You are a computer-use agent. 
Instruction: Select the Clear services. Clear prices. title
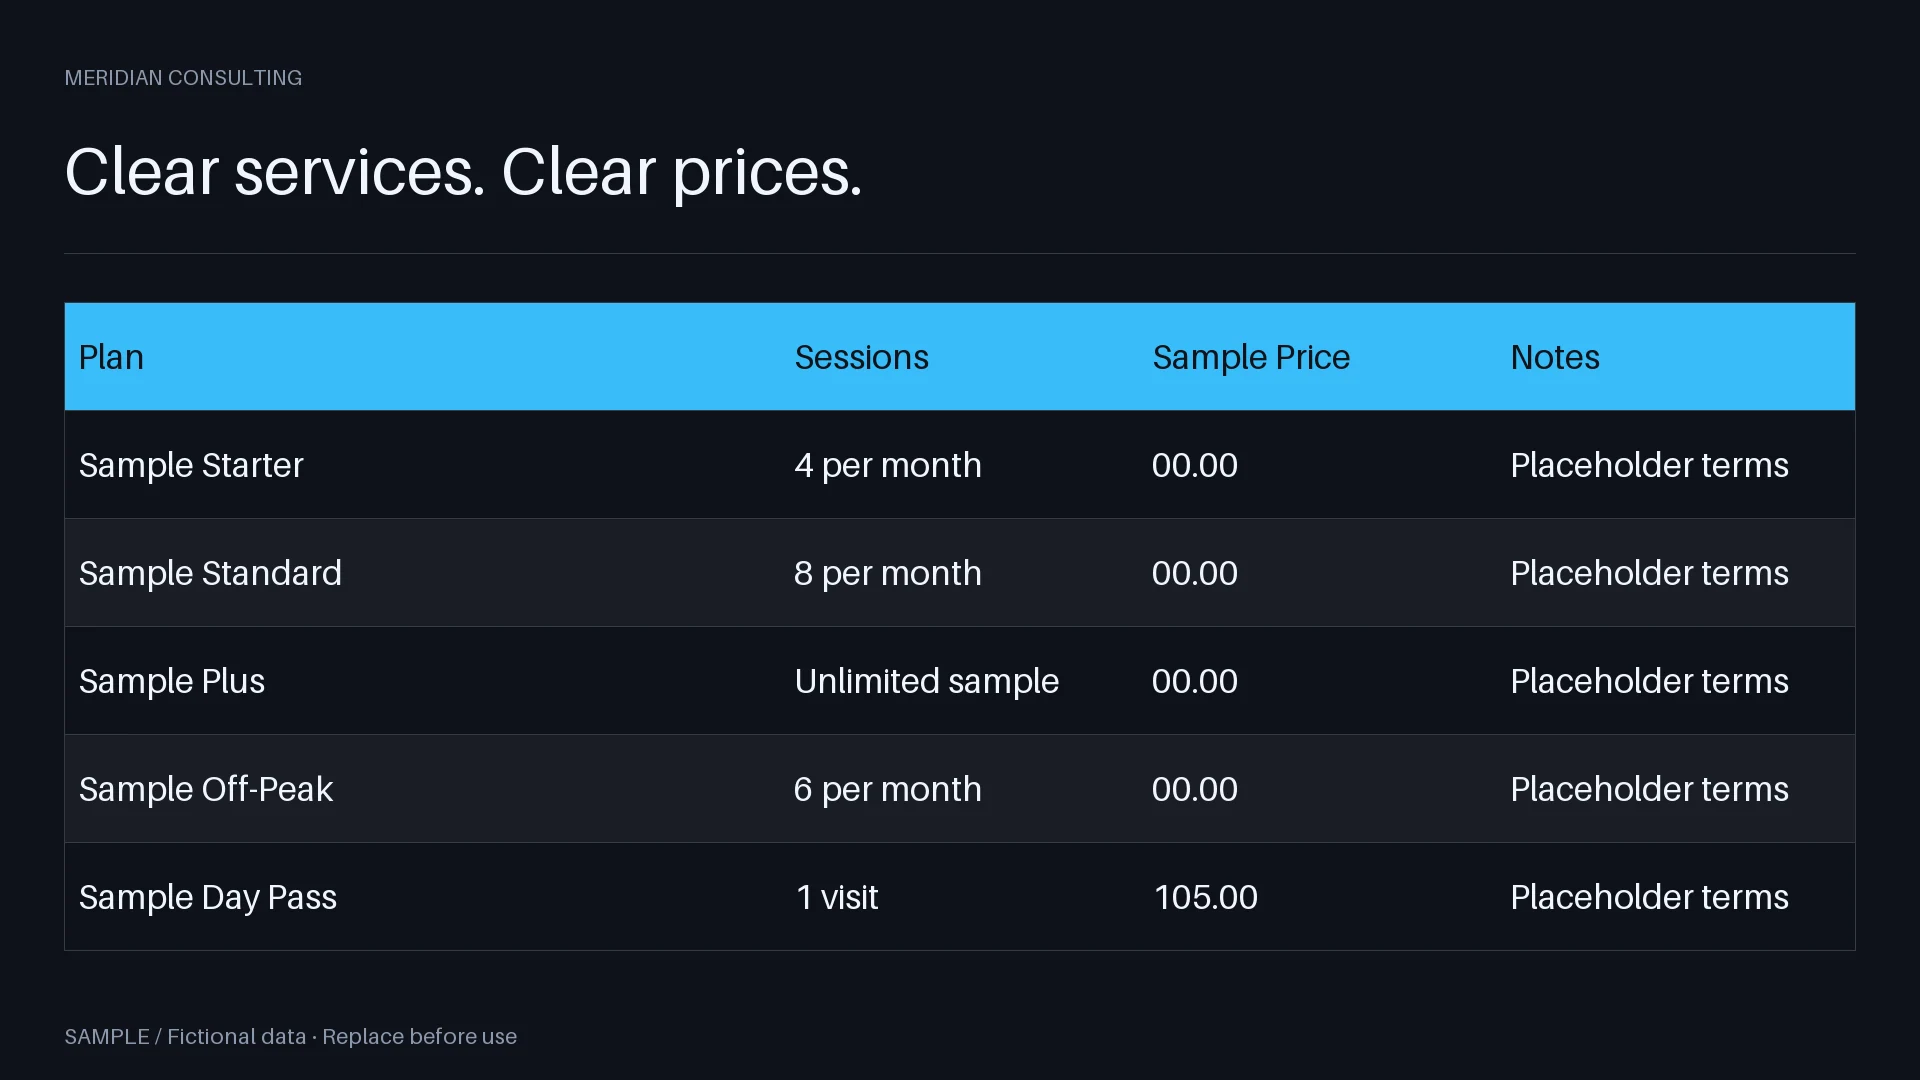click(x=463, y=172)
